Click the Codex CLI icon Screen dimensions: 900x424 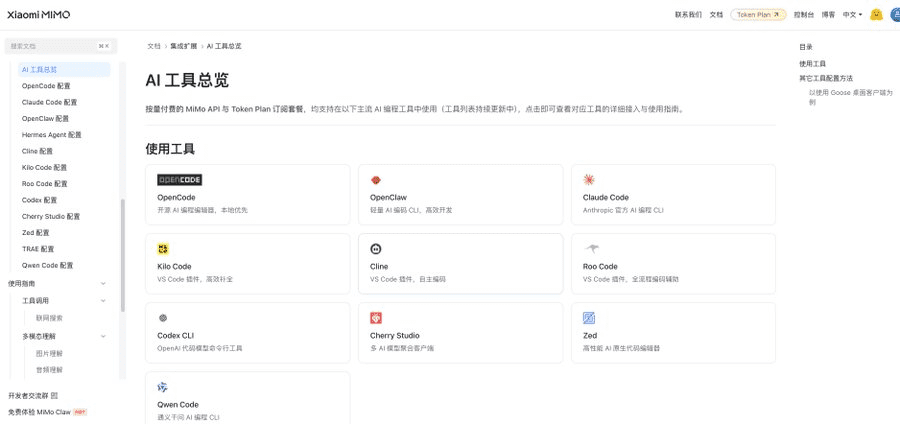click(163, 318)
